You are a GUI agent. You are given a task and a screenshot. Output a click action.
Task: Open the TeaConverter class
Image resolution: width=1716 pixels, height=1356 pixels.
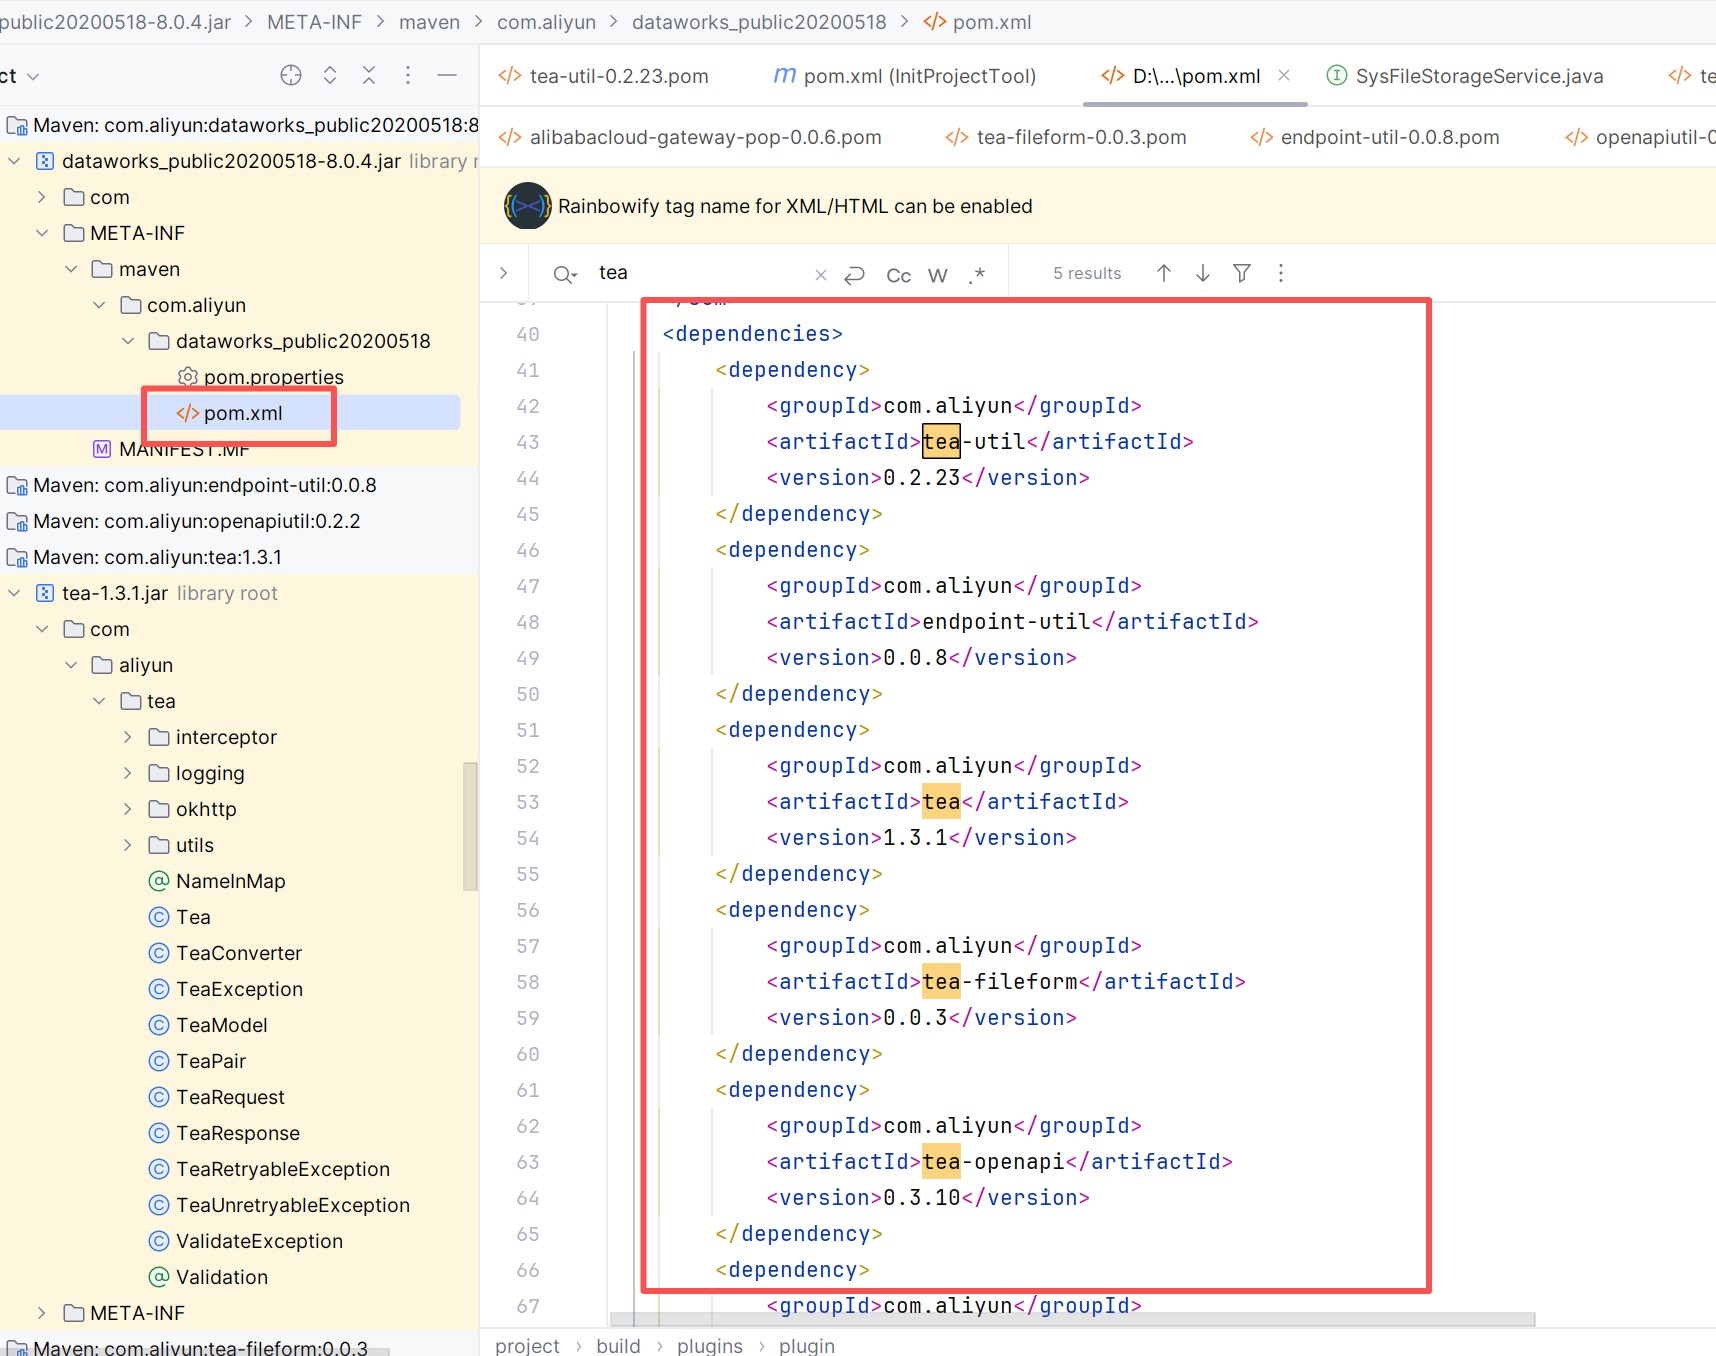coord(226,953)
